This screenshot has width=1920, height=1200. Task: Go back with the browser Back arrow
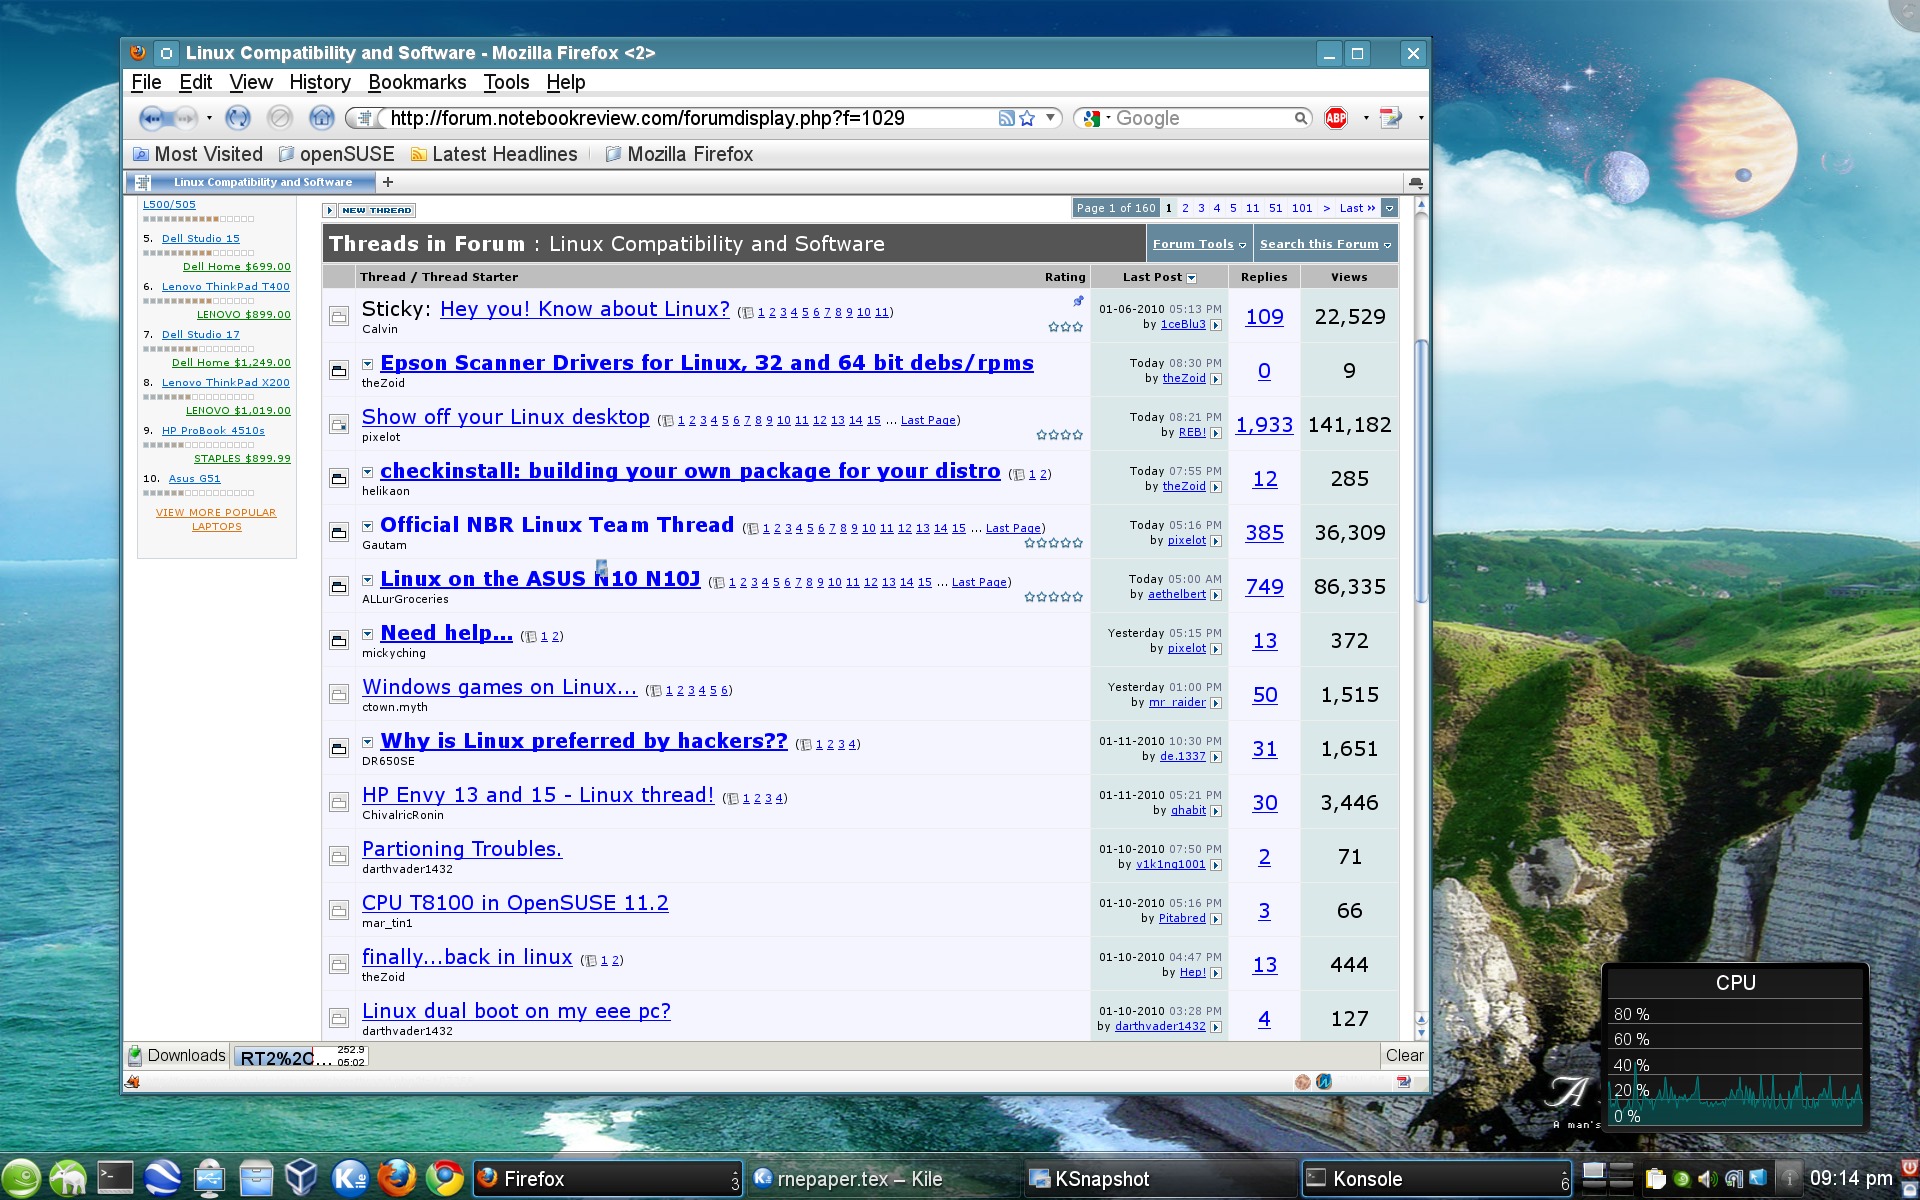[x=153, y=118]
